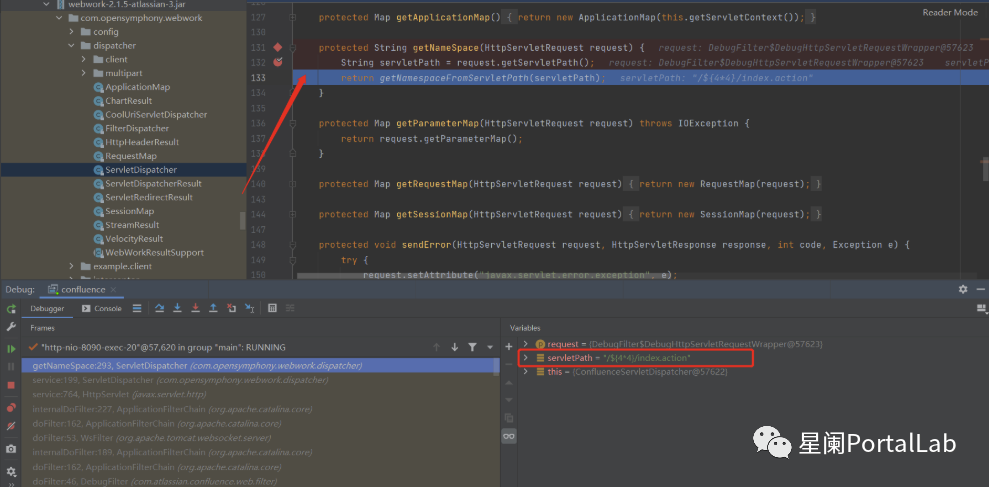Expand the multipart folder

[83, 73]
